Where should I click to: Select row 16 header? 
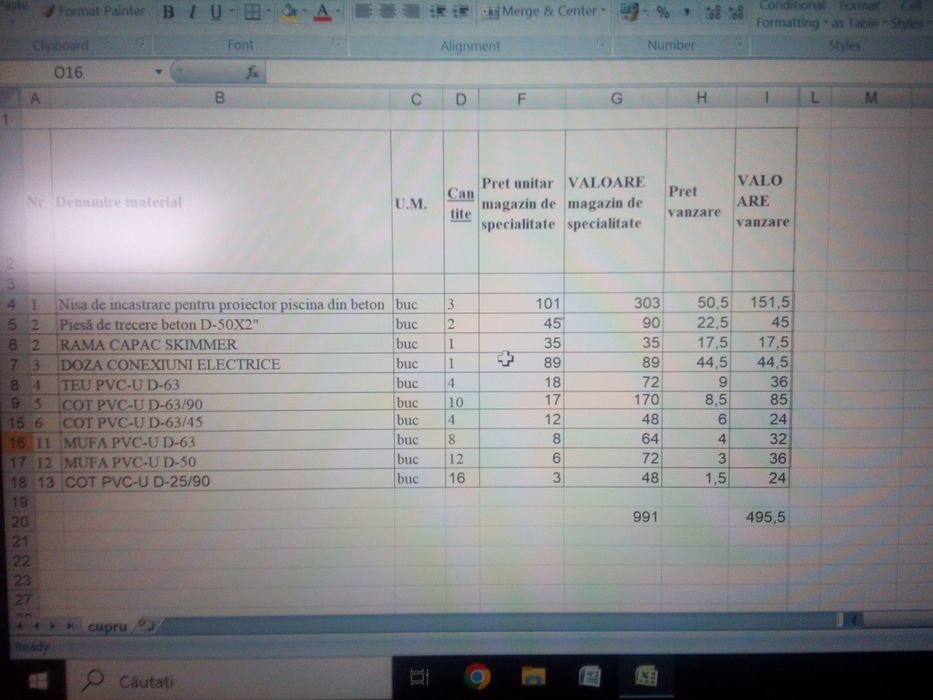(16, 442)
